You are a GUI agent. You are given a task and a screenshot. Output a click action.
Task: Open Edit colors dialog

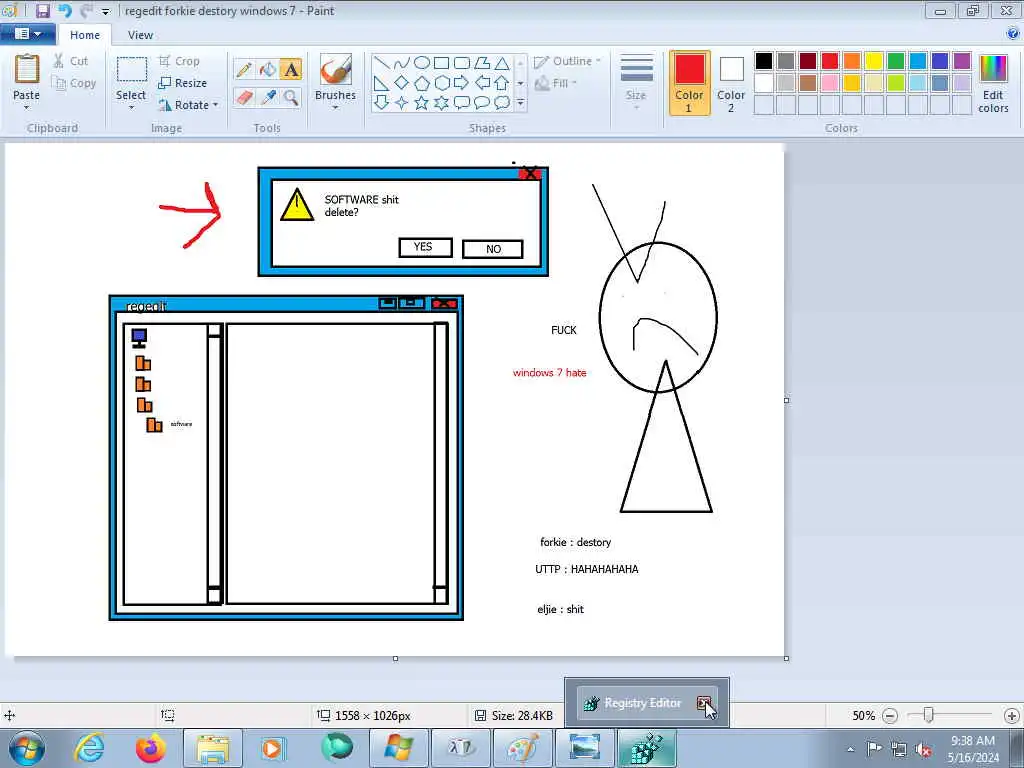[x=993, y=83]
